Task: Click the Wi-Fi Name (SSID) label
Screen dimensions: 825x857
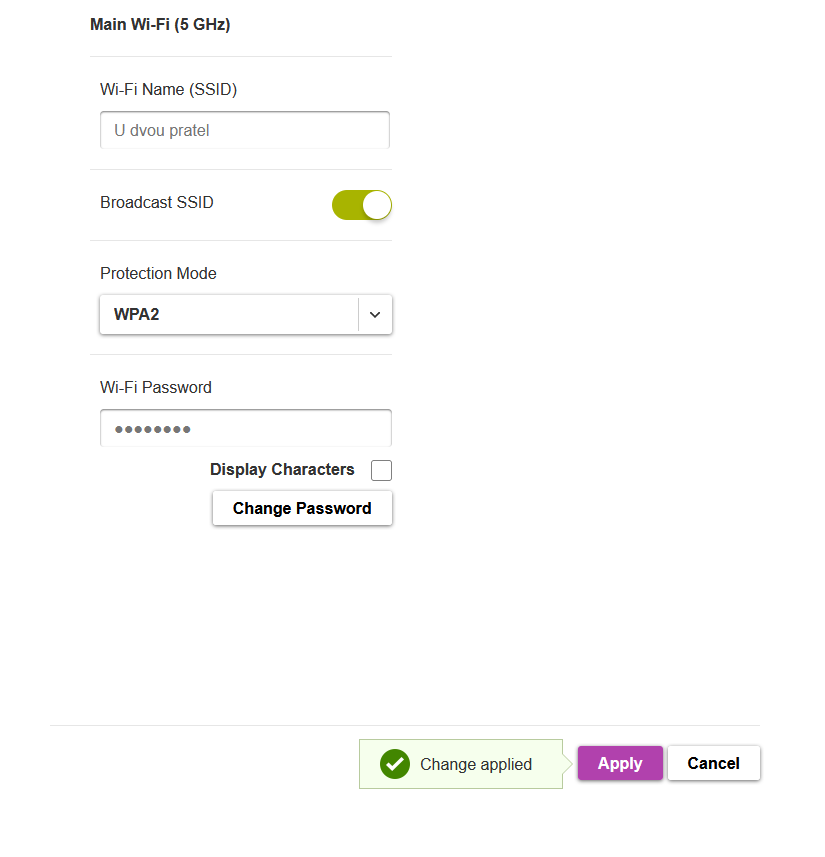Action: click(x=168, y=90)
